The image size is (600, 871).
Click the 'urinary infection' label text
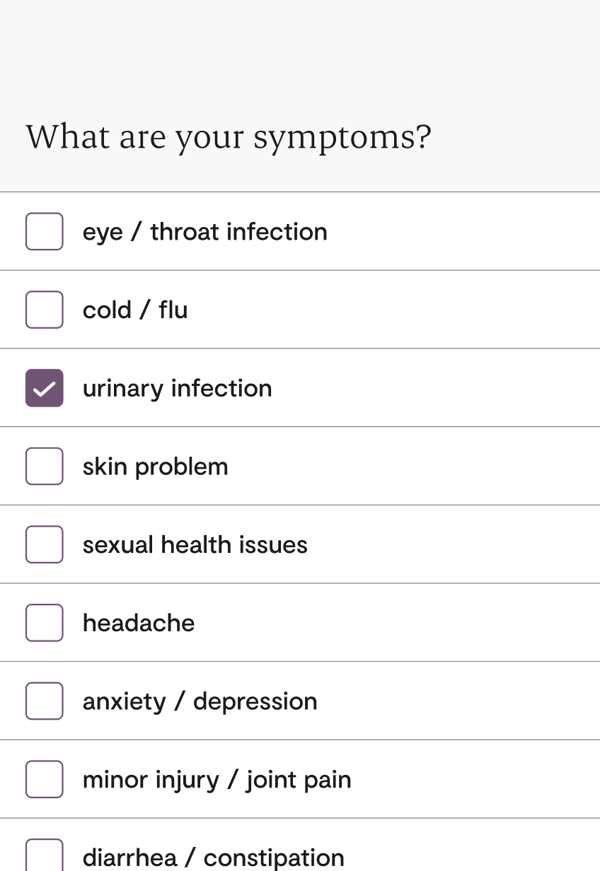tap(177, 388)
